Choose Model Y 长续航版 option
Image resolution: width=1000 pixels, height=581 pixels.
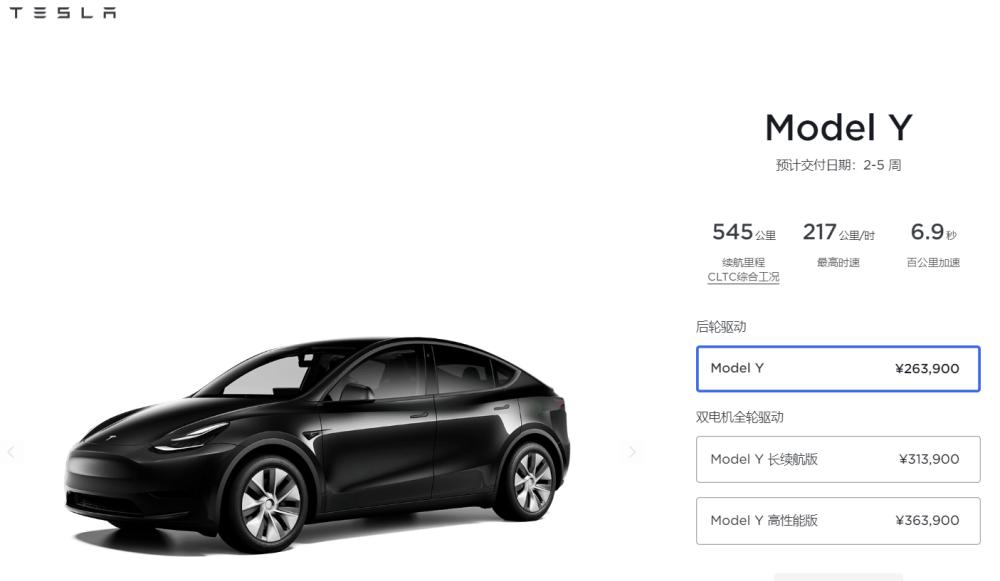[838, 459]
